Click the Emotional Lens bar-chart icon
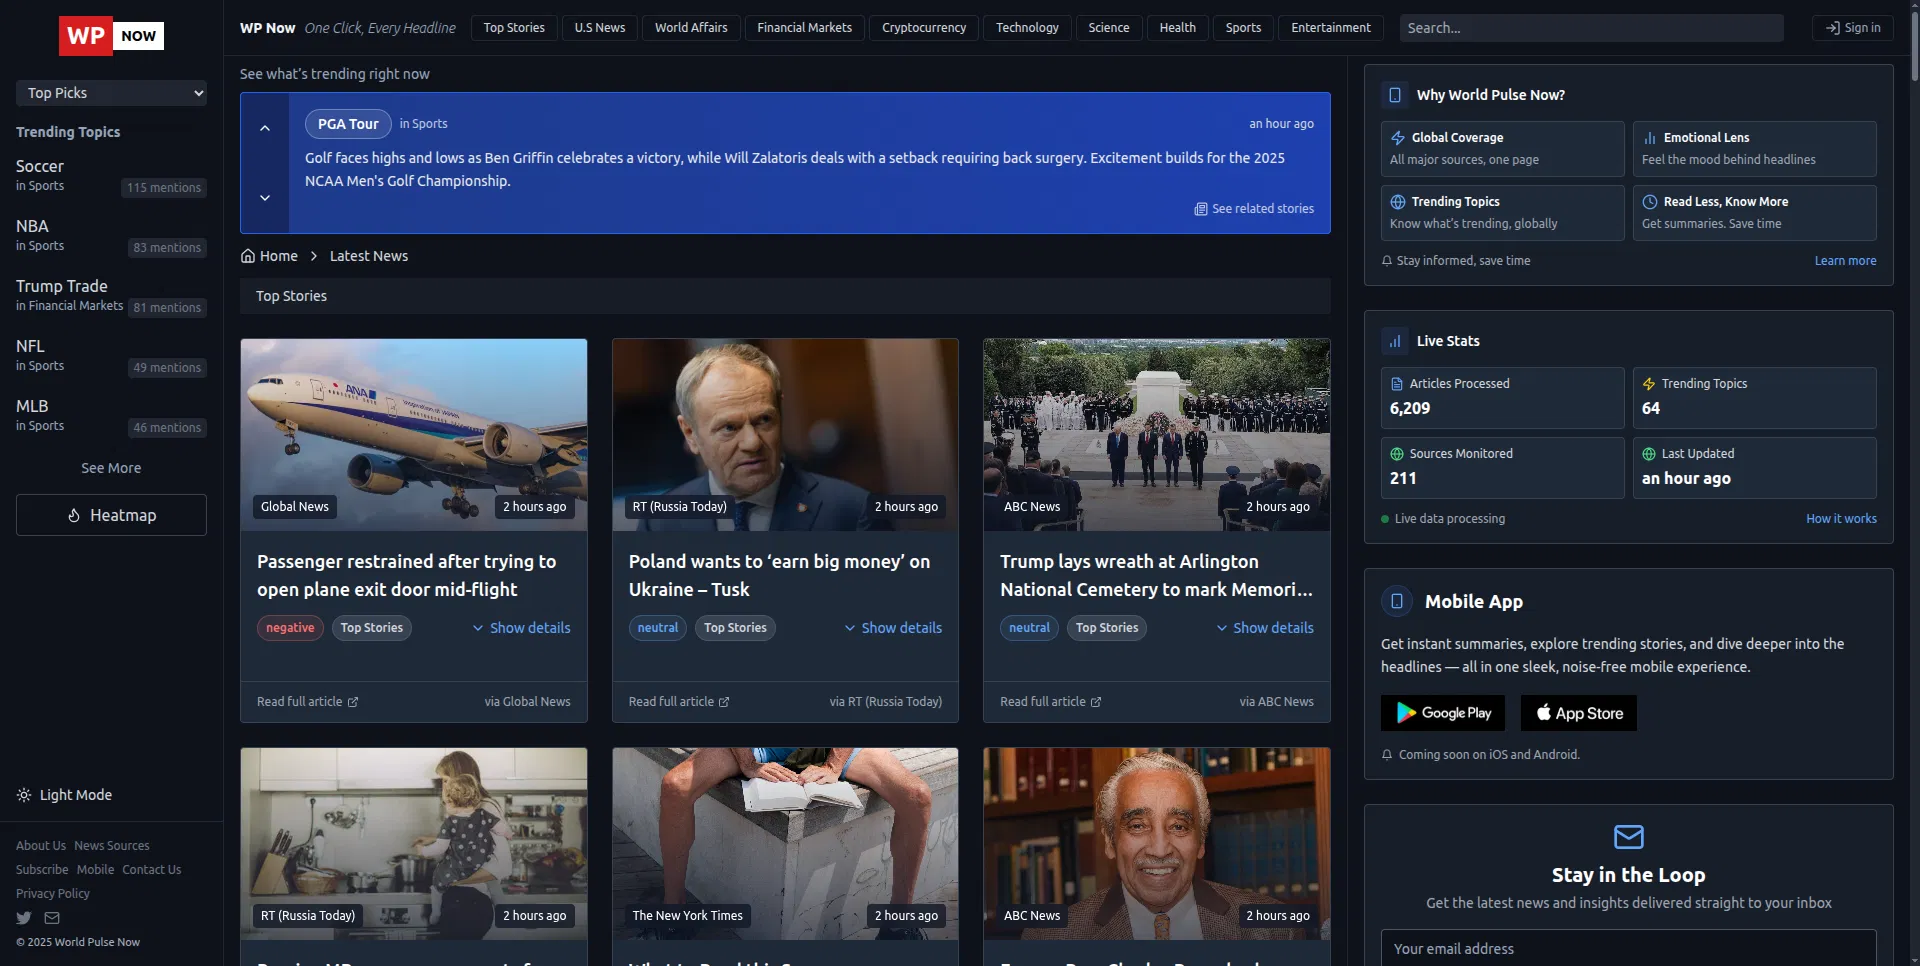The height and width of the screenshot is (966, 1920). (1648, 137)
